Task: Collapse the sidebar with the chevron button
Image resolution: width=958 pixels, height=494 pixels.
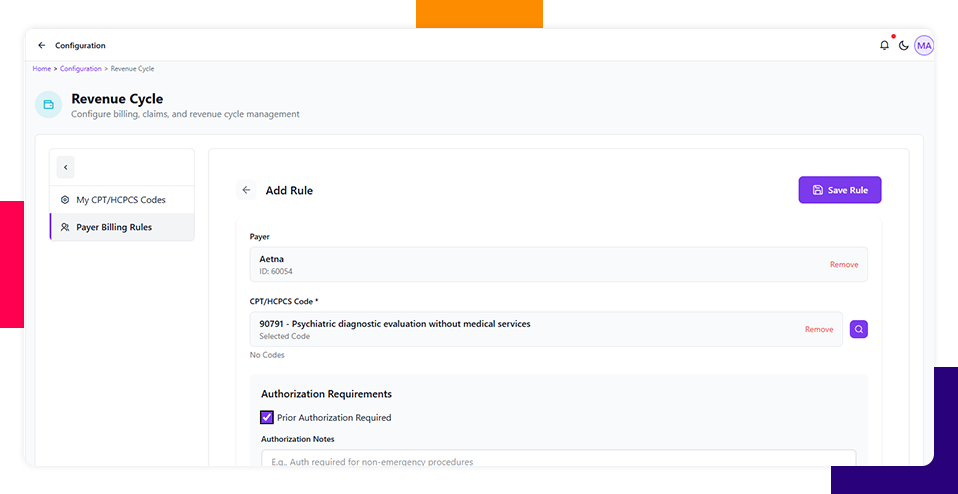Action: (x=65, y=167)
